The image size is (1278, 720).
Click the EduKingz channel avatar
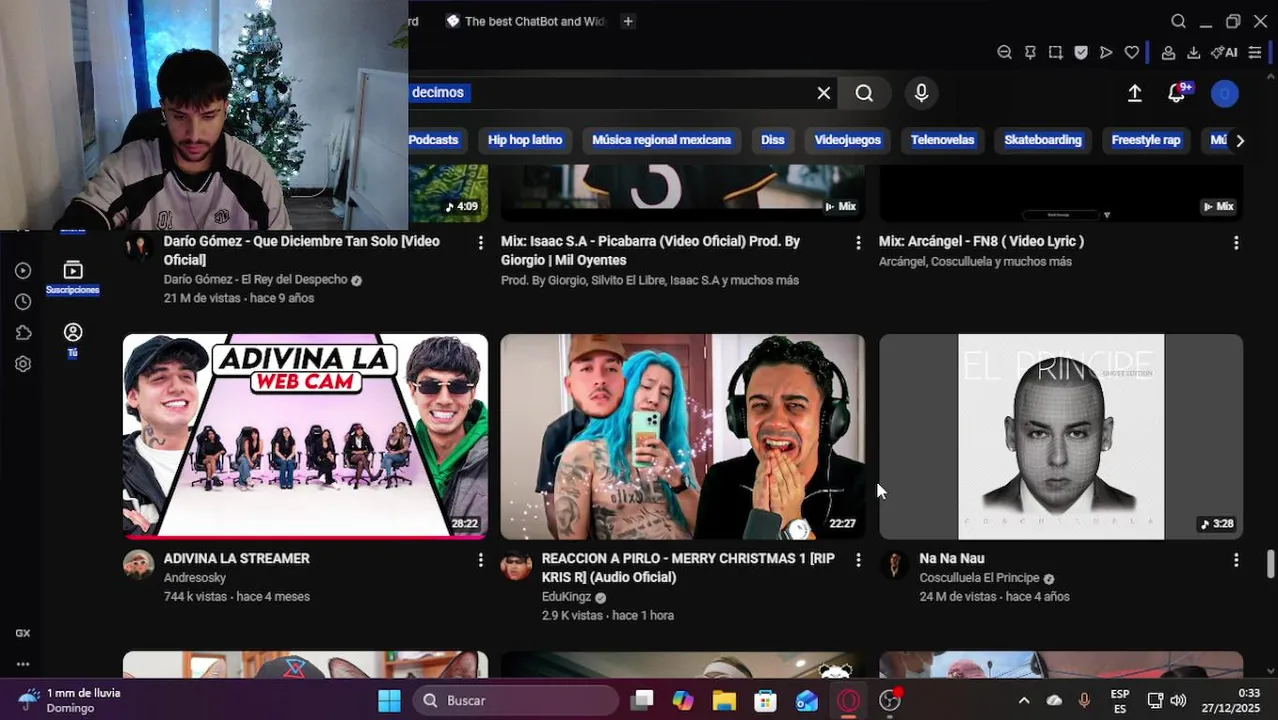517,564
